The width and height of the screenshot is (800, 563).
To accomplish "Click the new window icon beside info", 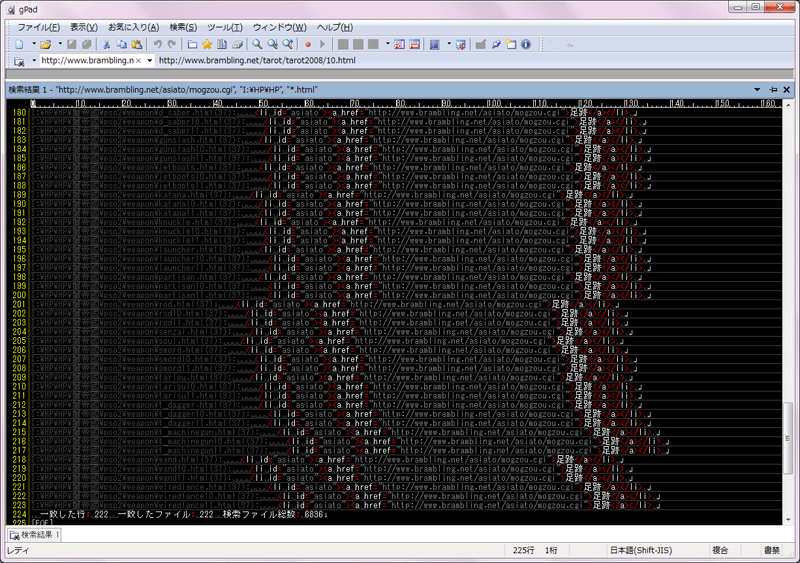I will click(x=511, y=44).
